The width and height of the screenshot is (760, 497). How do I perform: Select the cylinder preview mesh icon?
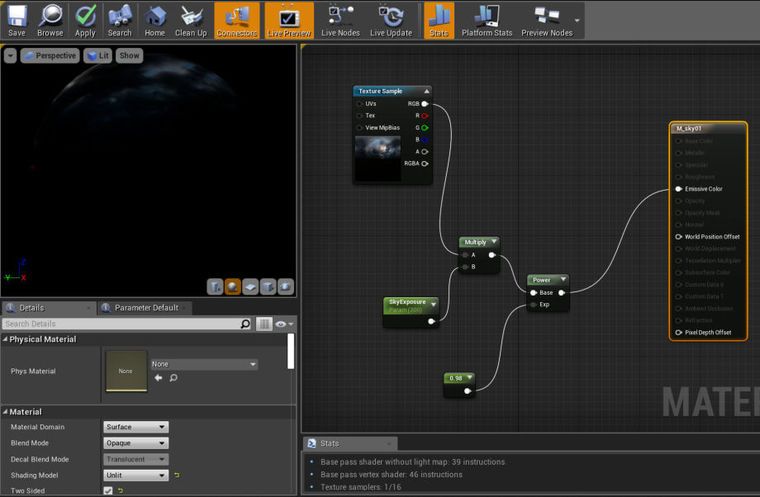coord(215,287)
